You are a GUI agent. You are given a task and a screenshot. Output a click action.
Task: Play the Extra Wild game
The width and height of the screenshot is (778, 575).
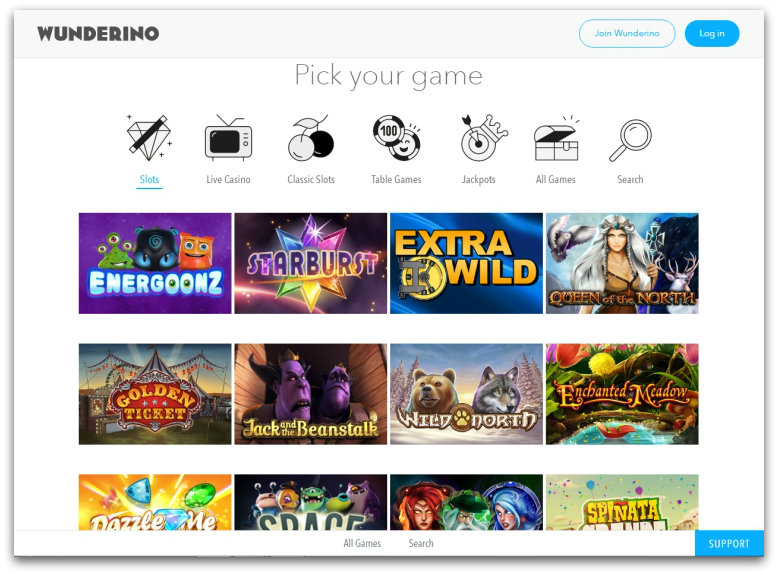tap(466, 263)
